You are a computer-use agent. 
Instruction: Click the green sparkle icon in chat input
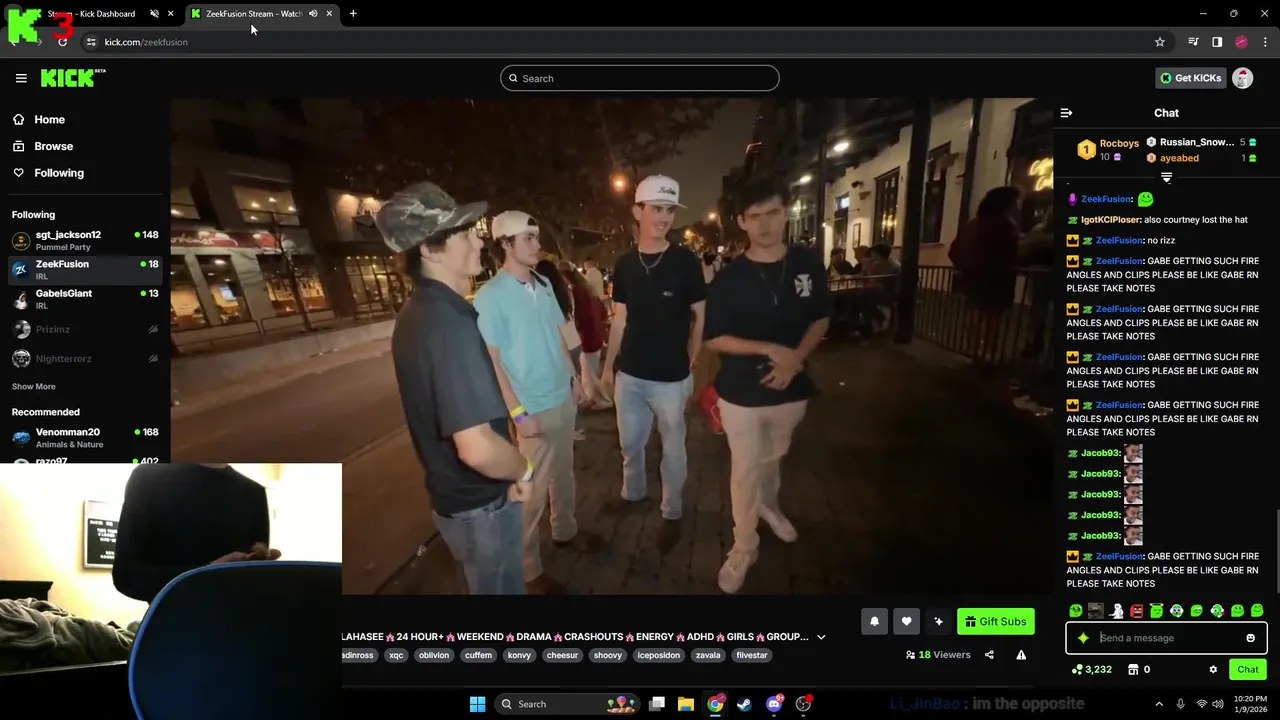click(1083, 638)
